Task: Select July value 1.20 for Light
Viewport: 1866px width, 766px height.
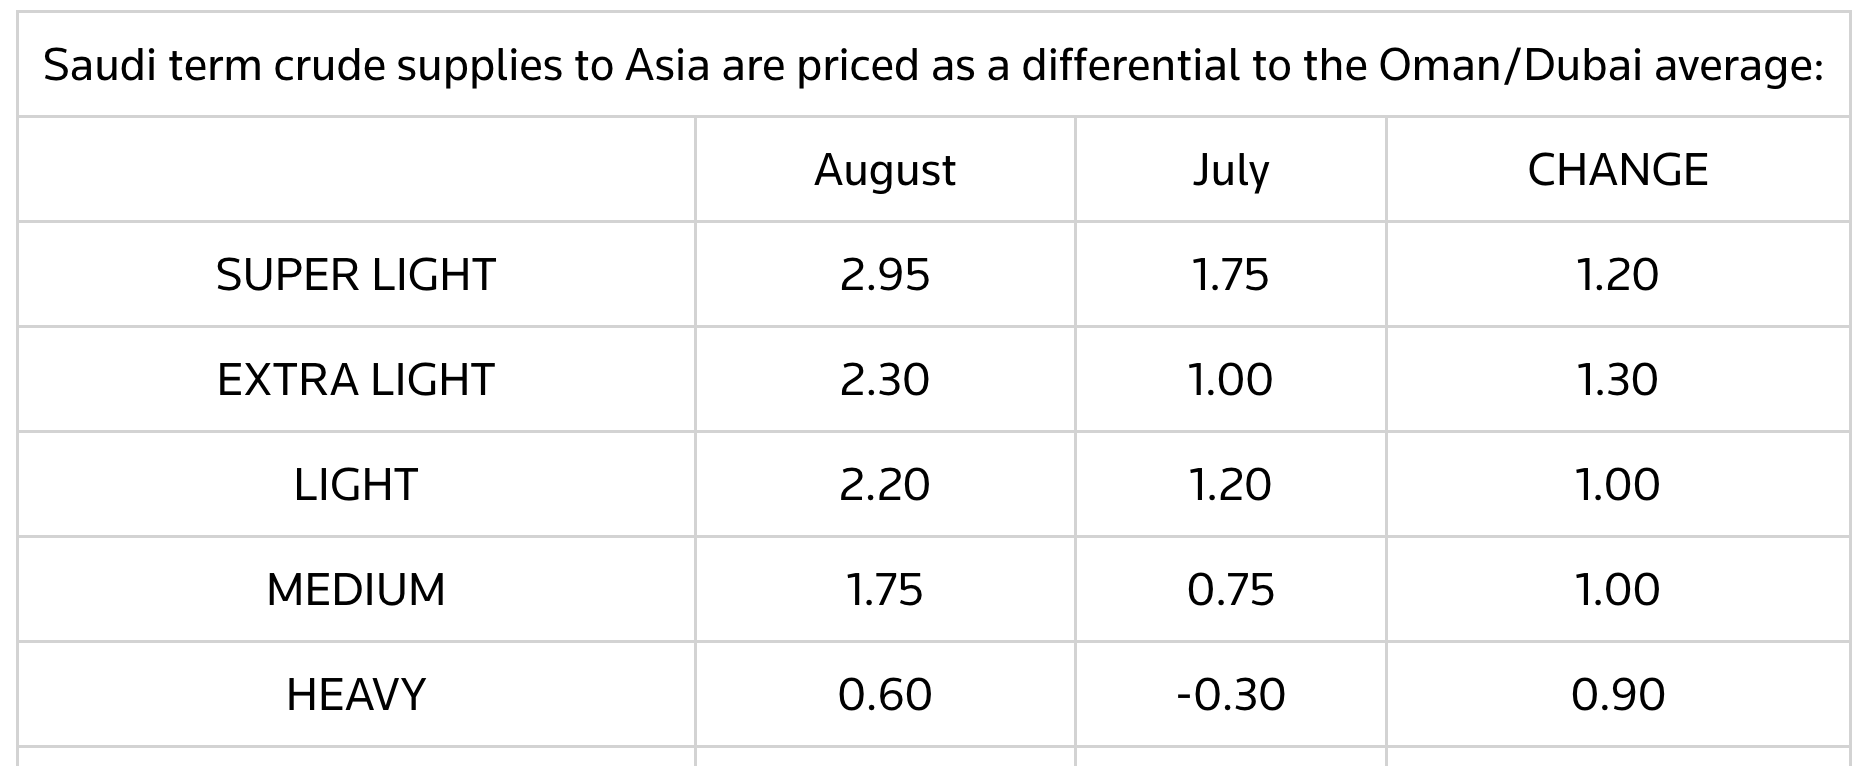Action: [x=1231, y=485]
